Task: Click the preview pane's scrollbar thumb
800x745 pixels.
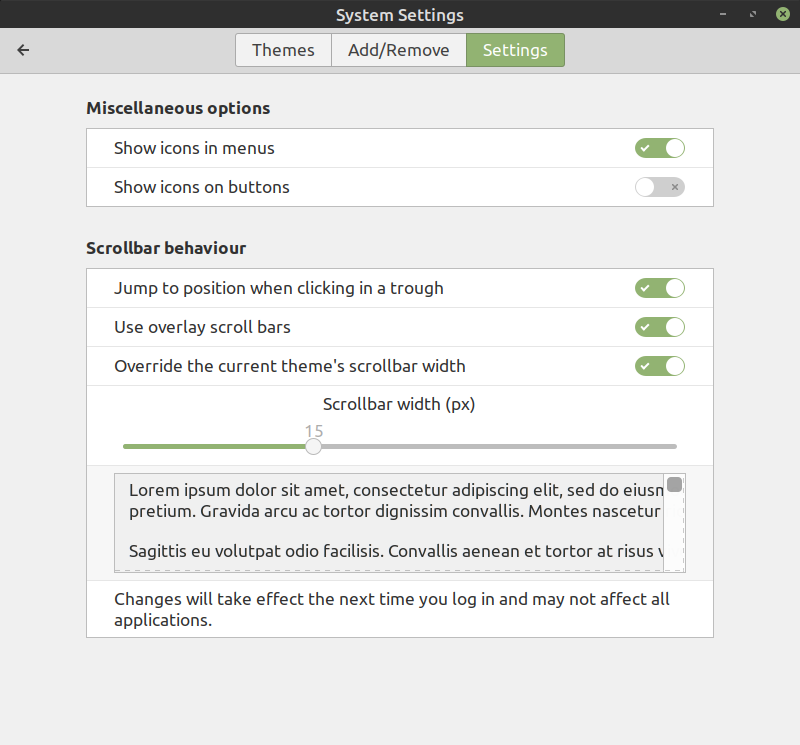Action: click(x=674, y=484)
